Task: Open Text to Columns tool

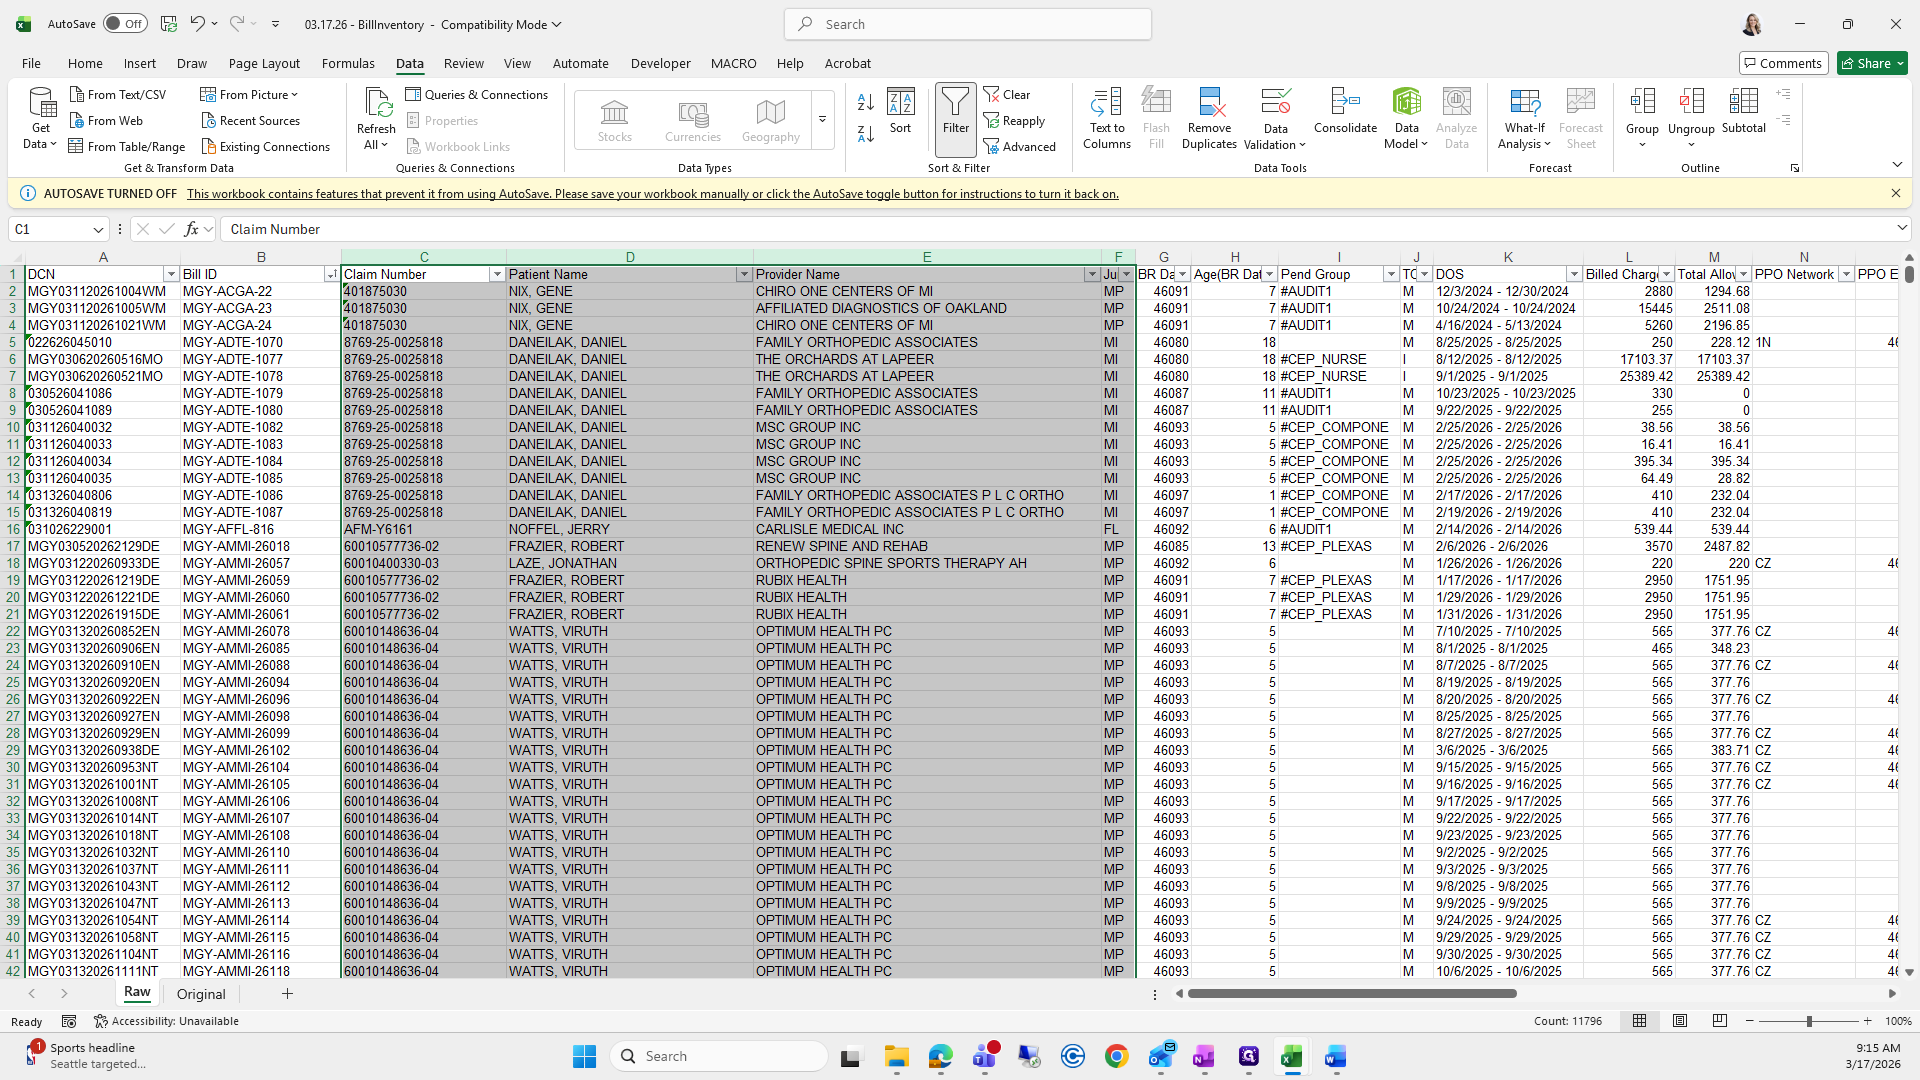Action: point(1106,104)
